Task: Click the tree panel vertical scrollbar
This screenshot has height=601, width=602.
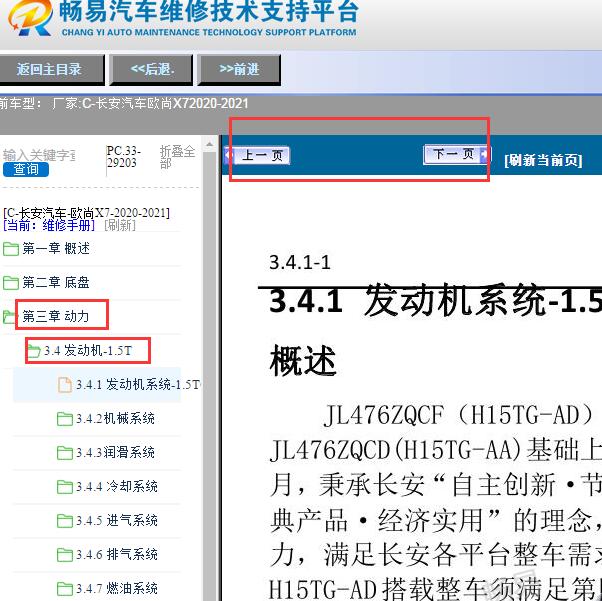Action: click(209, 369)
